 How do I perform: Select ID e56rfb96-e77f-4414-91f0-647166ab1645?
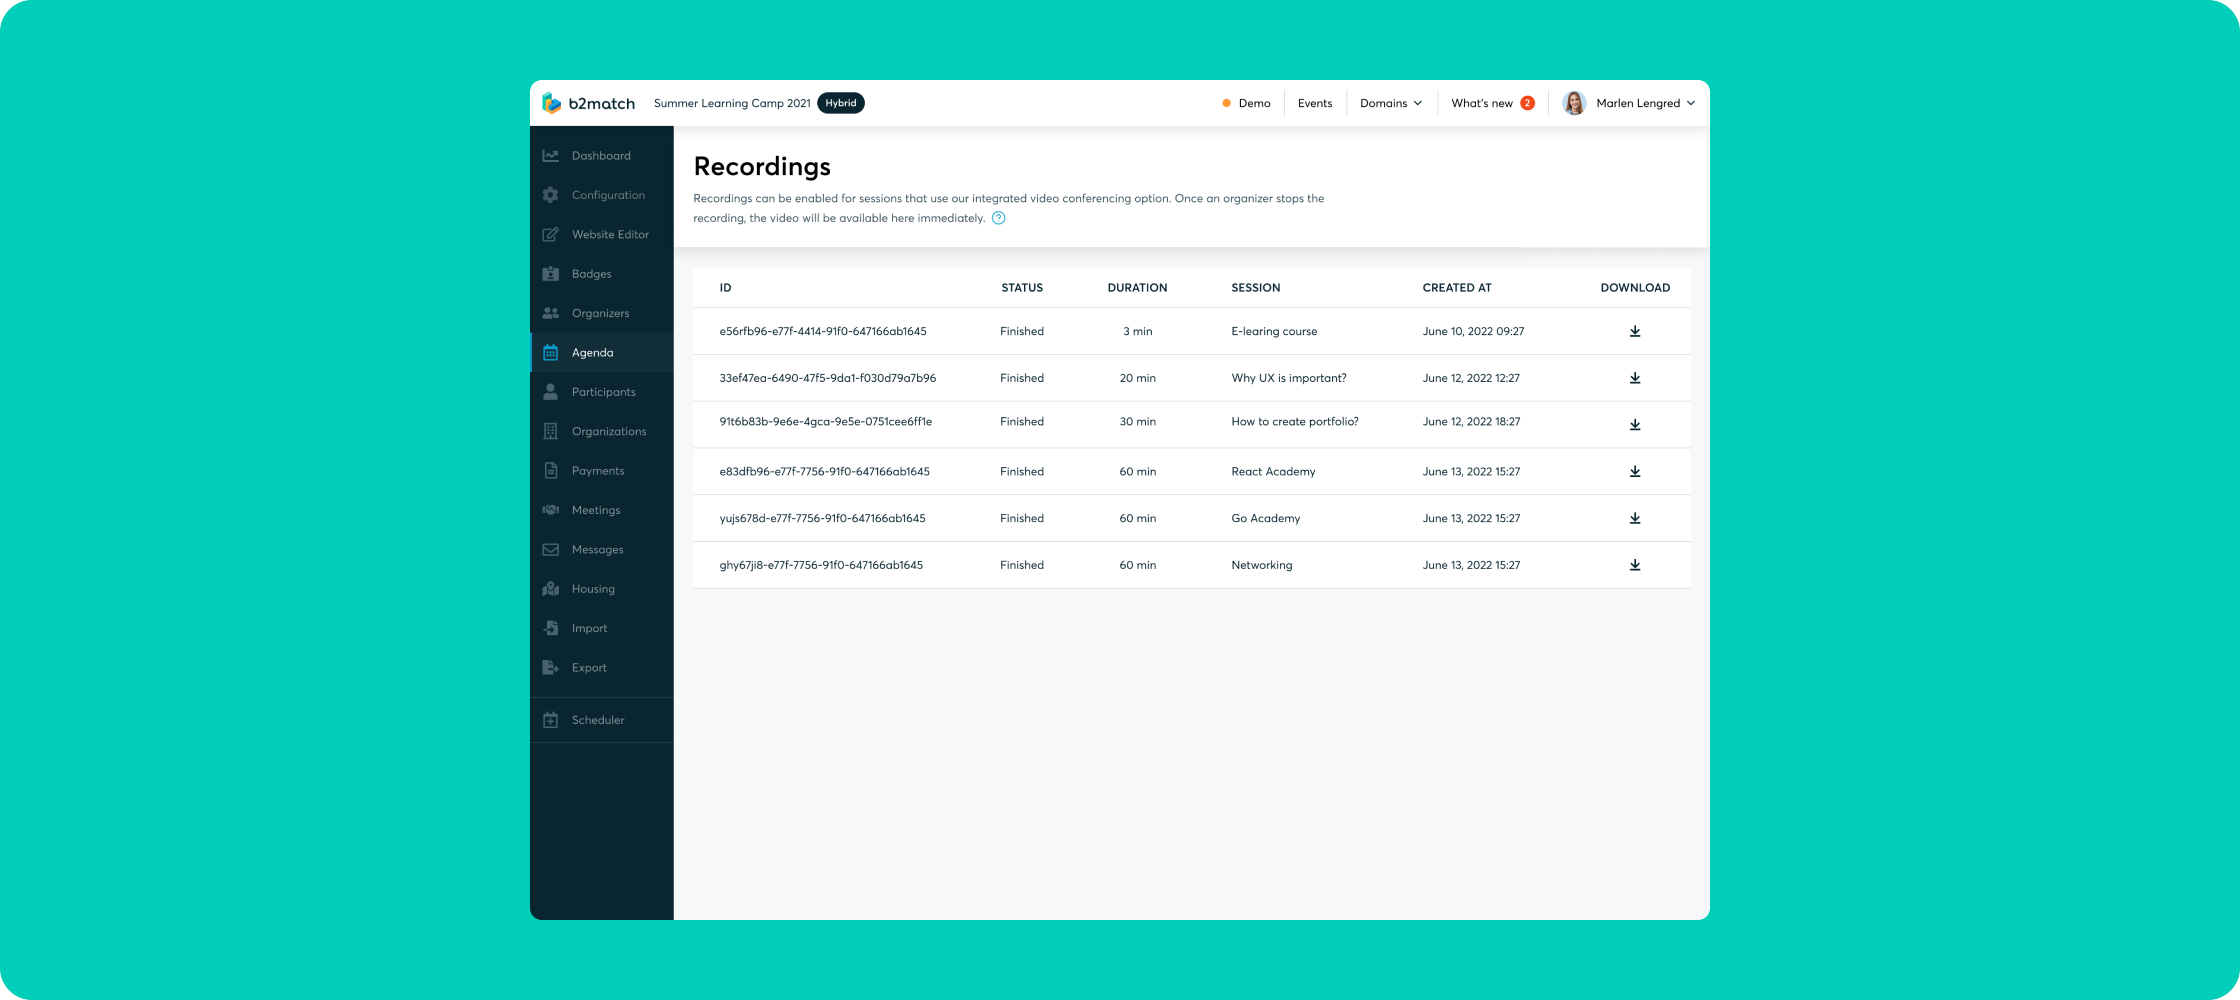pos(823,331)
